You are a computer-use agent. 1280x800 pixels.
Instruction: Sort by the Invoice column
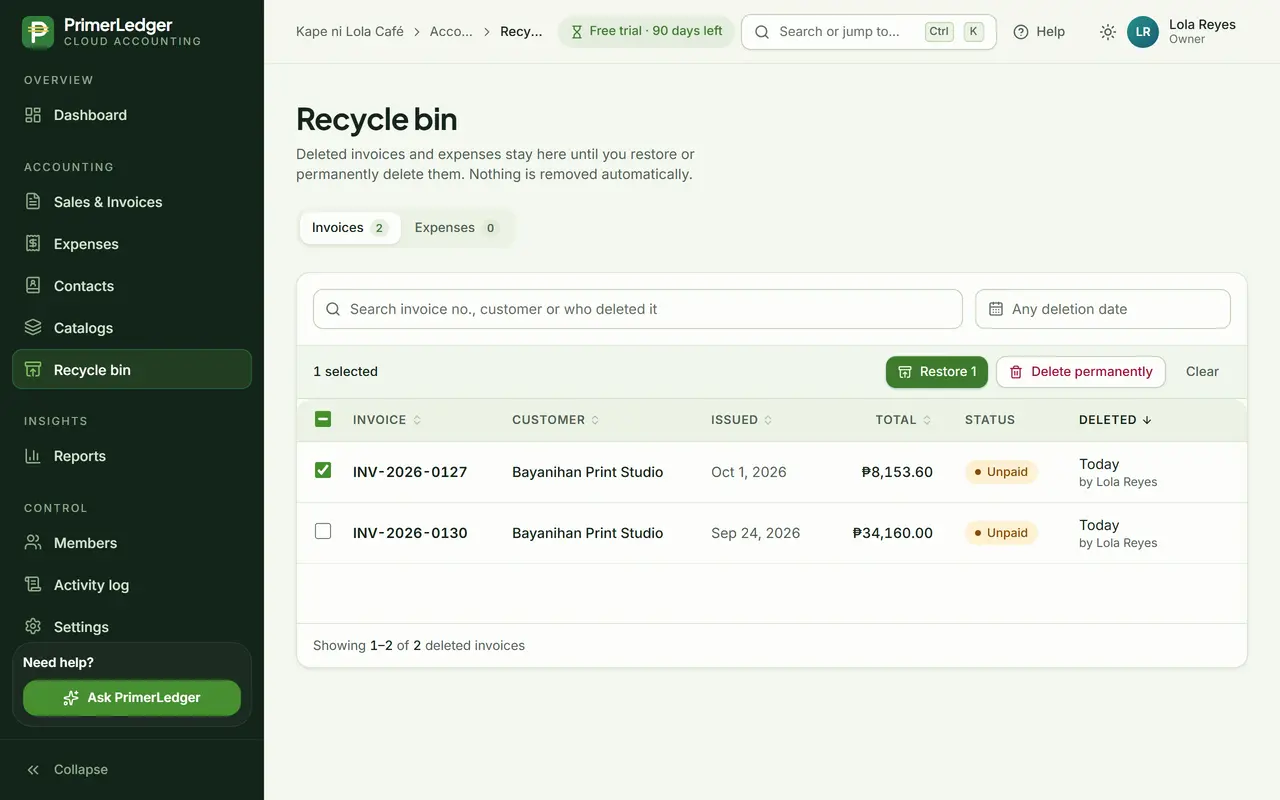pyautogui.click(x=387, y=420)
